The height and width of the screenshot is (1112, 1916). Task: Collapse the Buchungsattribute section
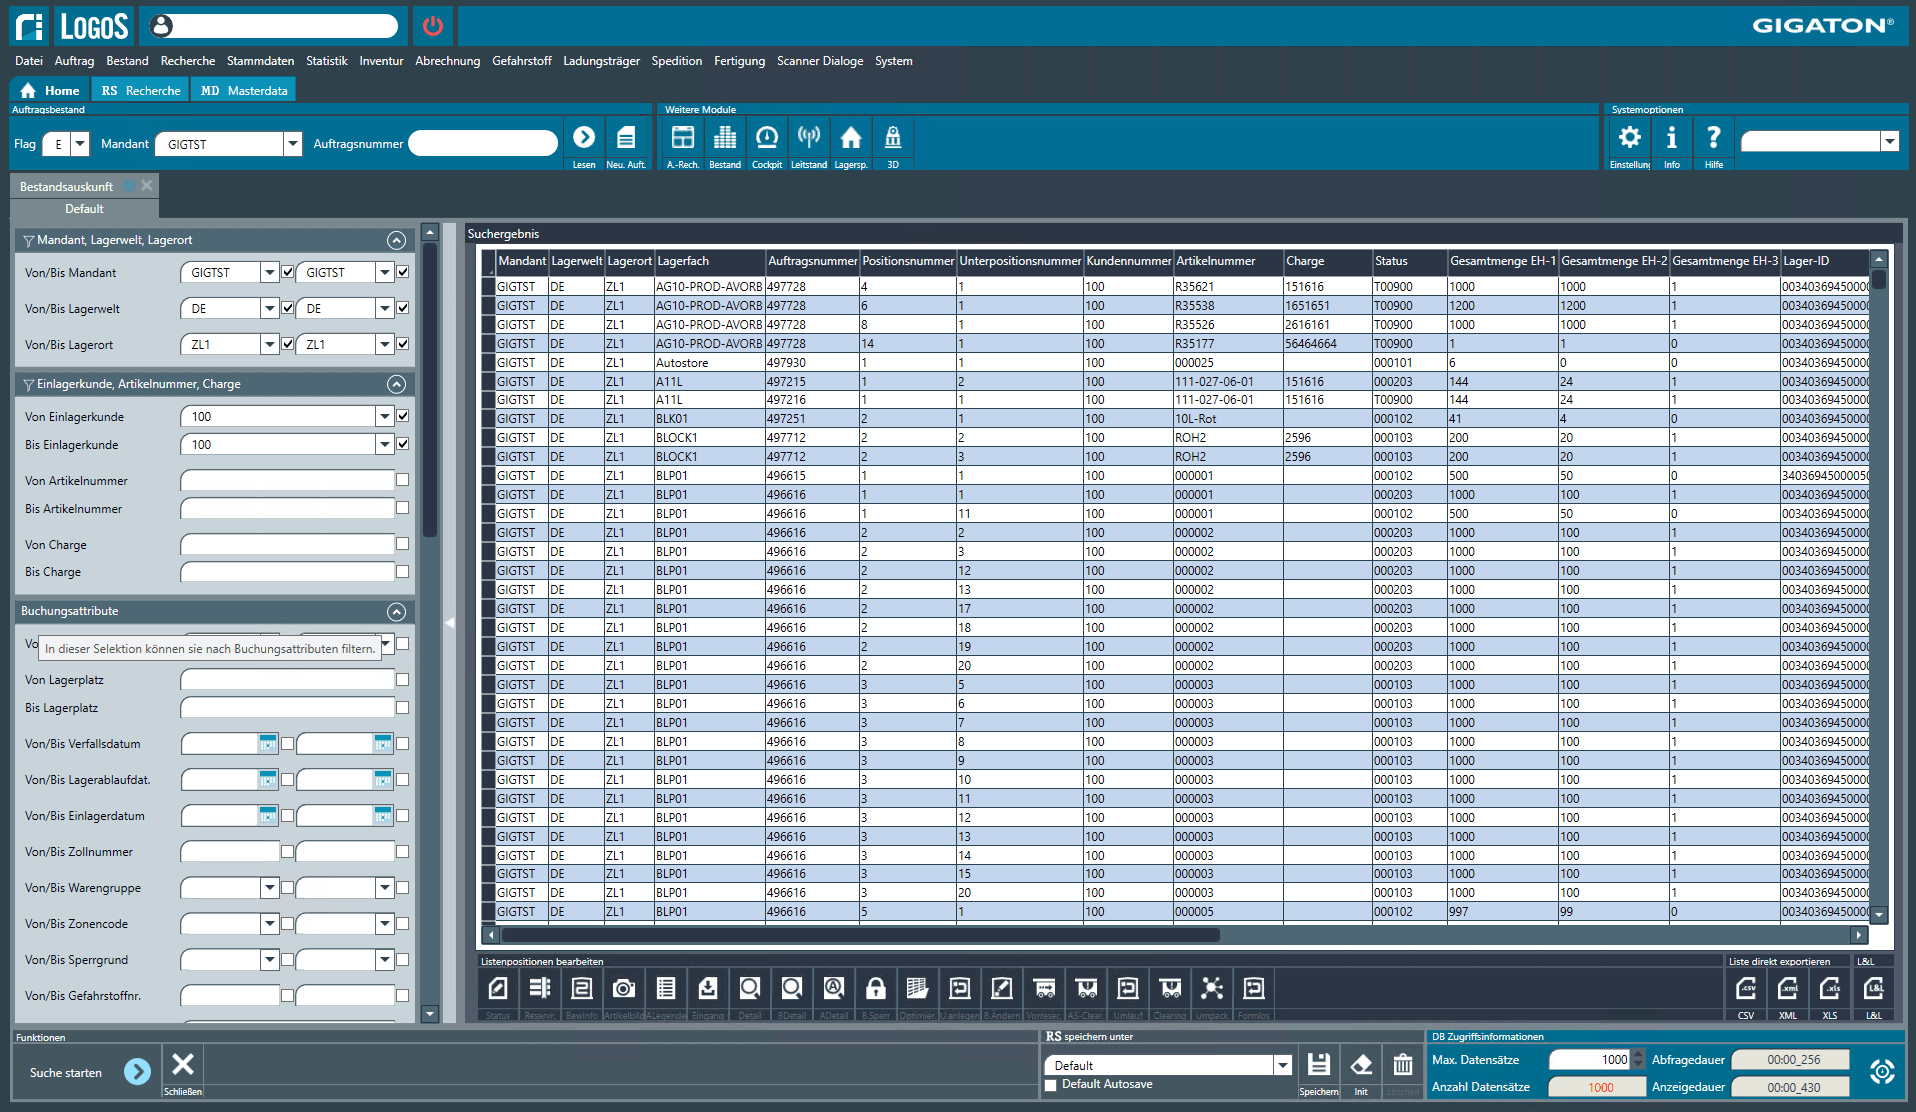pos(396,612)
